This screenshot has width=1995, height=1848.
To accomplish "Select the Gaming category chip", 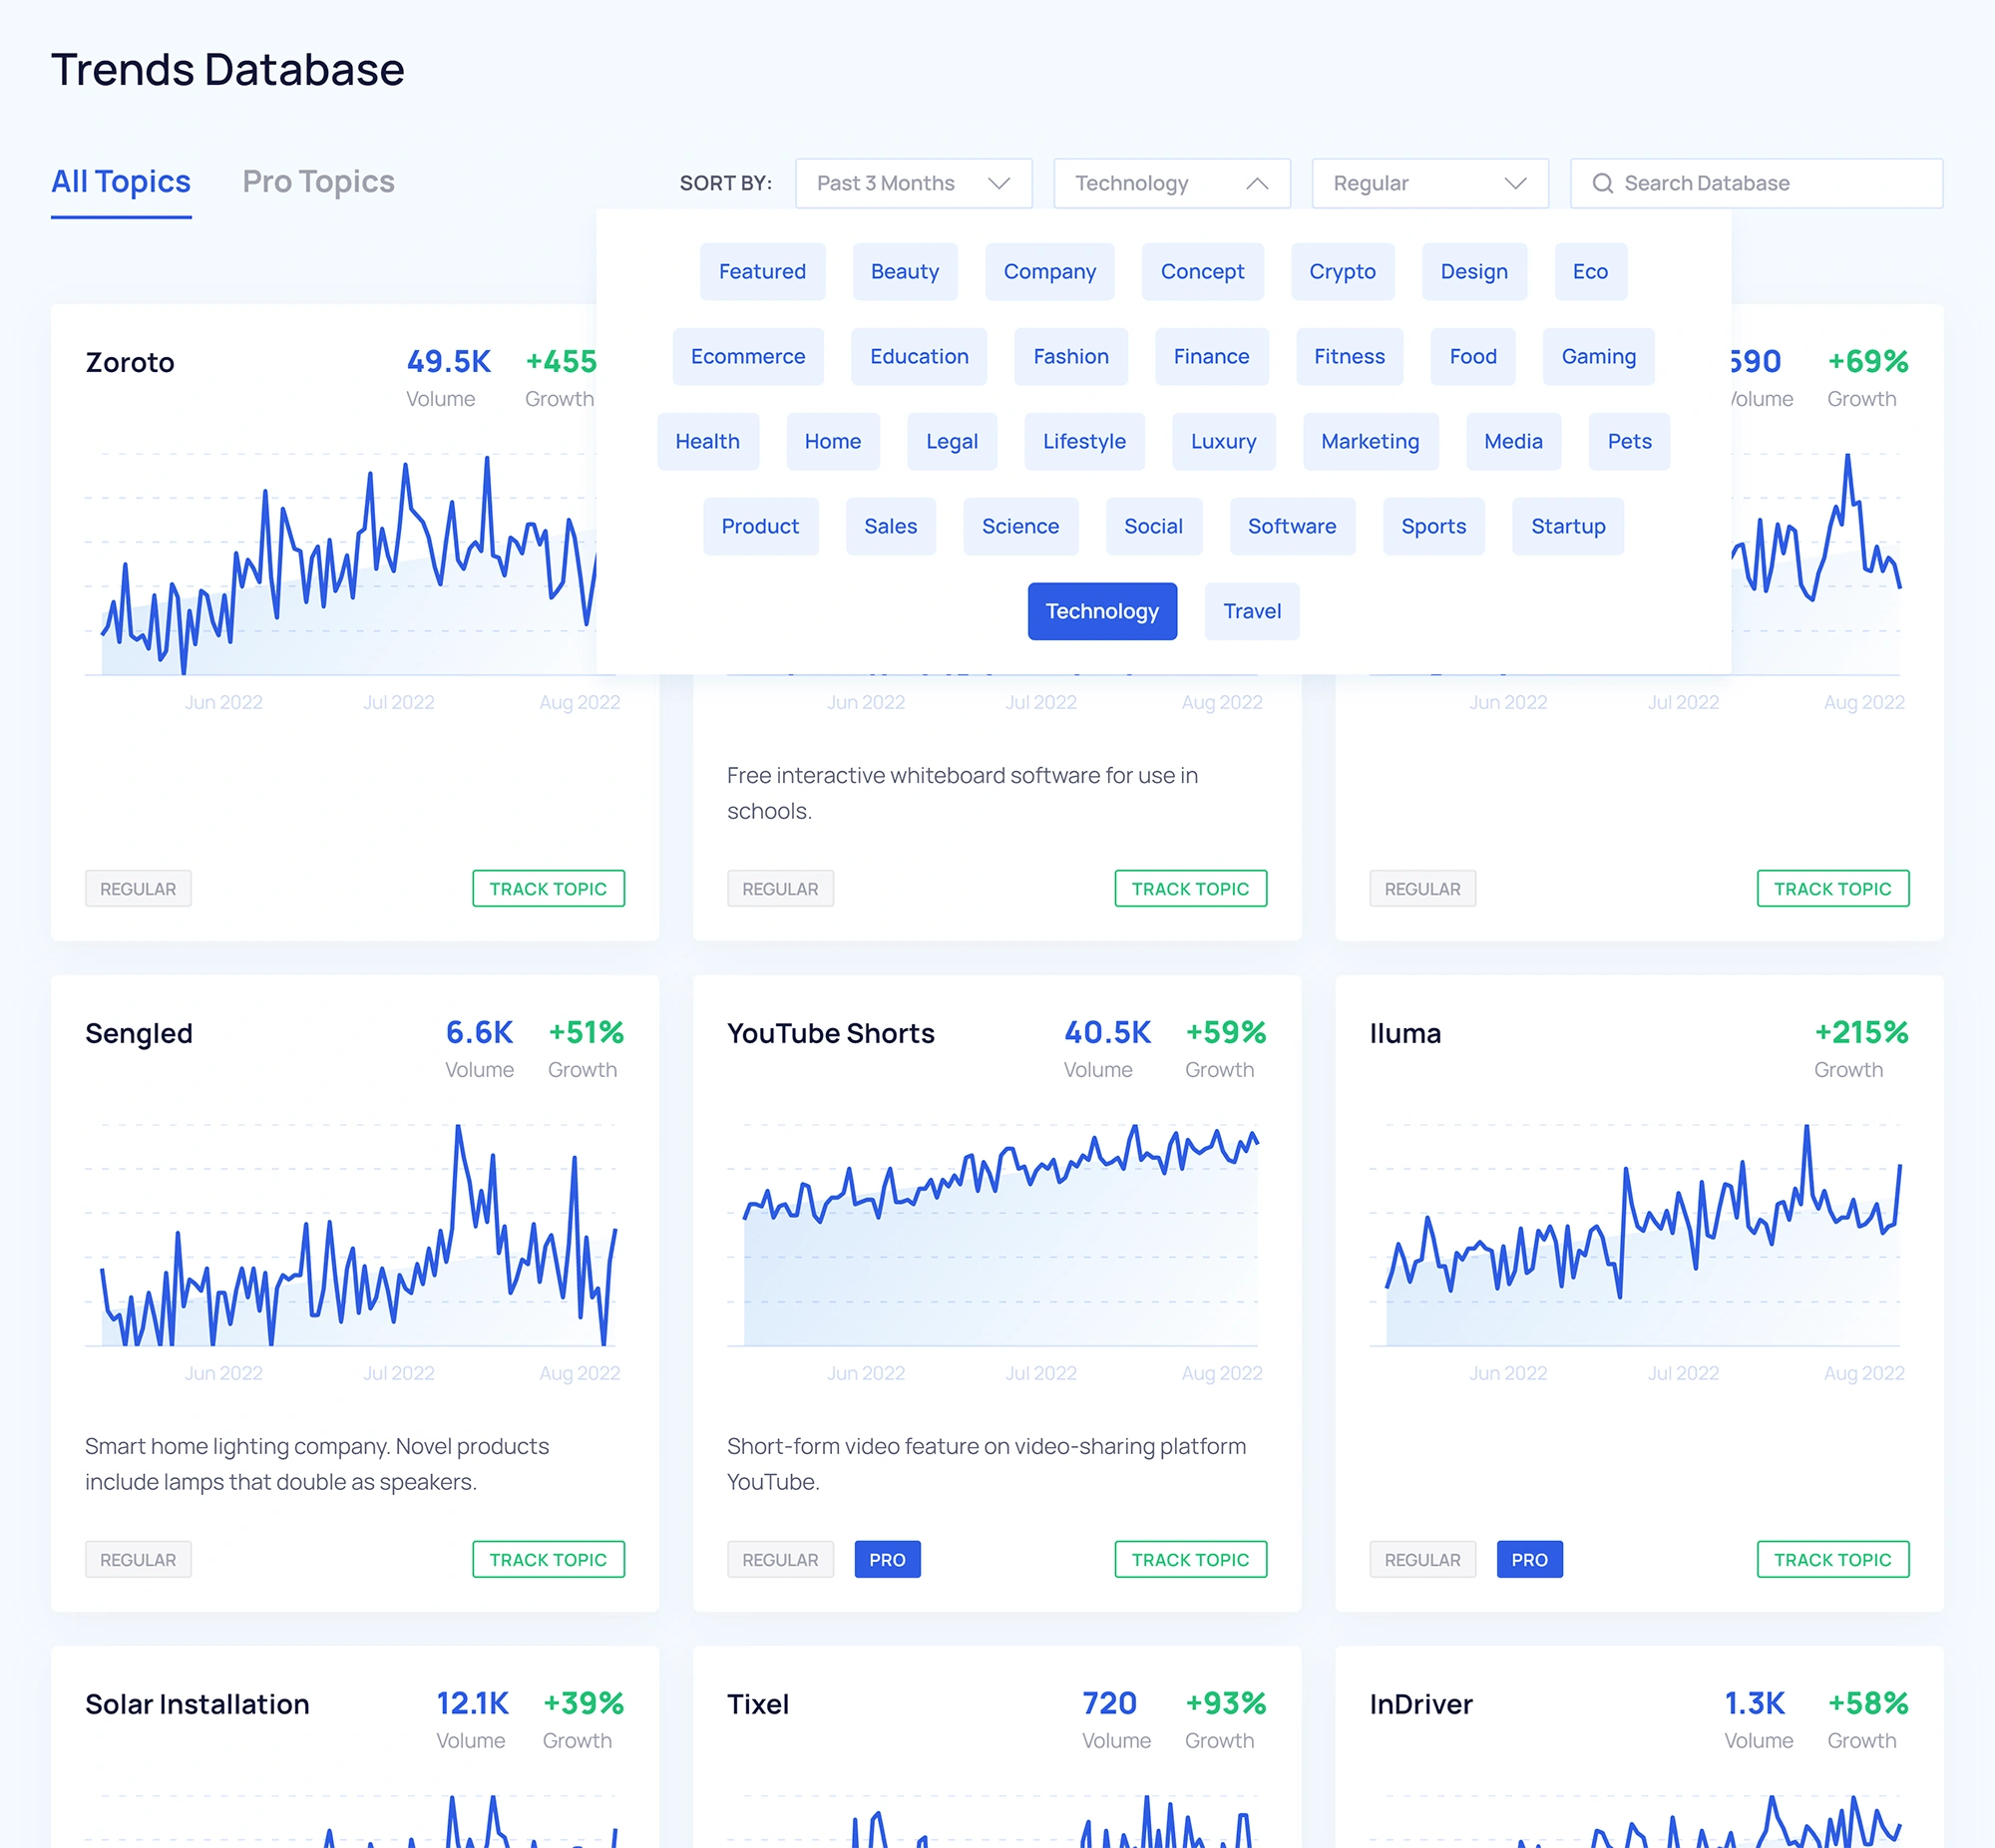I will pos(1598,357).
